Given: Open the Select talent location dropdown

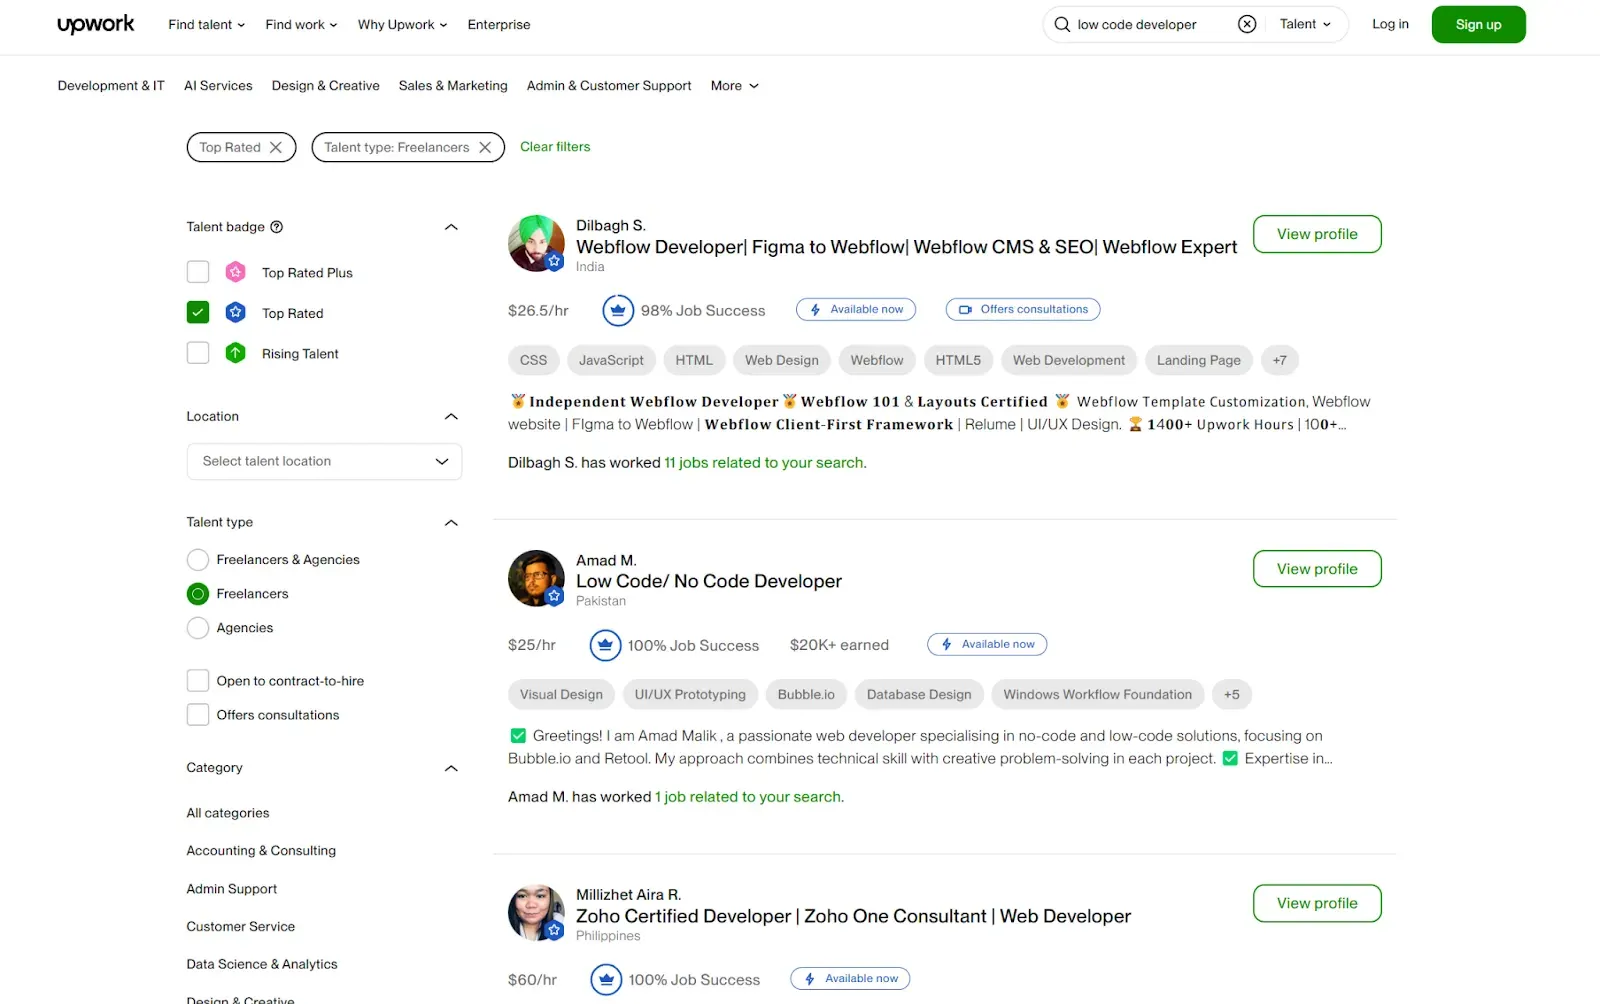Looking at the screenshot, I should [324, 461].
